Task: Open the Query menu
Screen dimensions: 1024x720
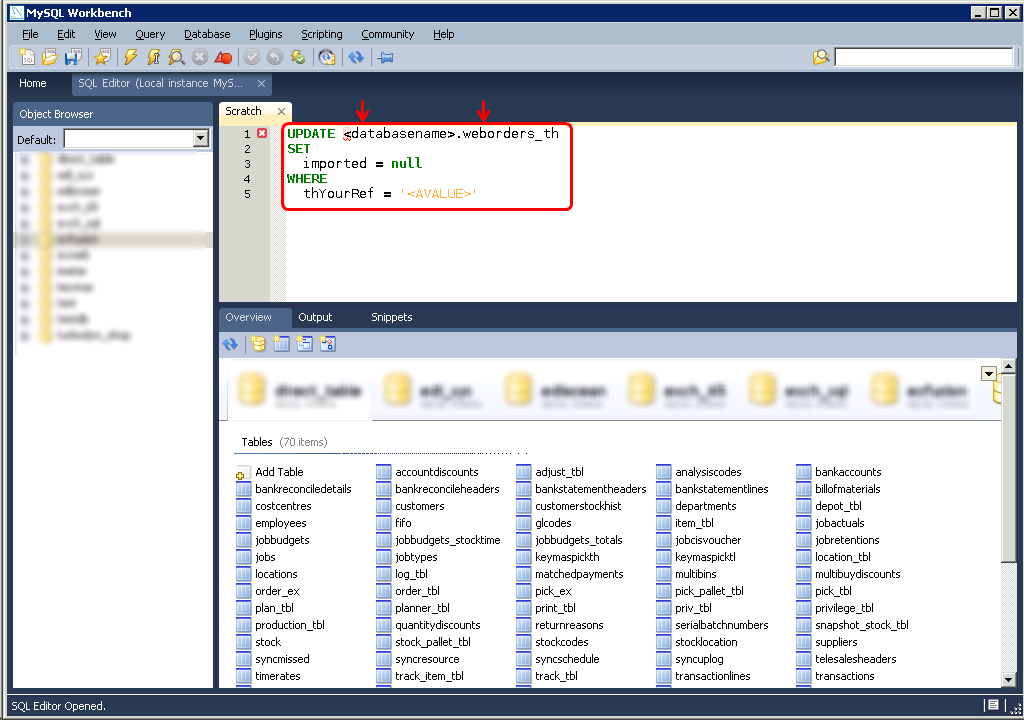Action: [150, 34]
